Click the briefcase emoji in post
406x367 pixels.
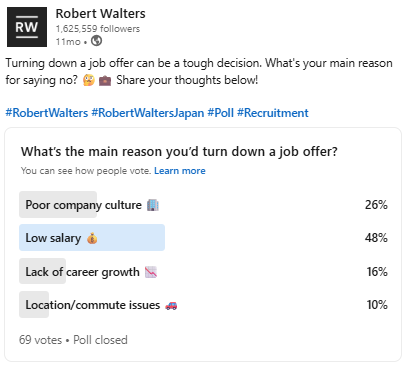tap(105, 80)
